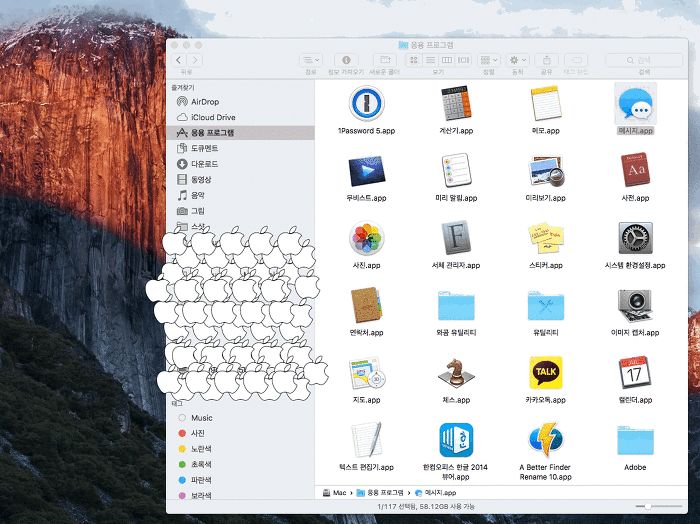
Task: Select 응용 프로그램 in the sidebar
Action: coord(240,133)
